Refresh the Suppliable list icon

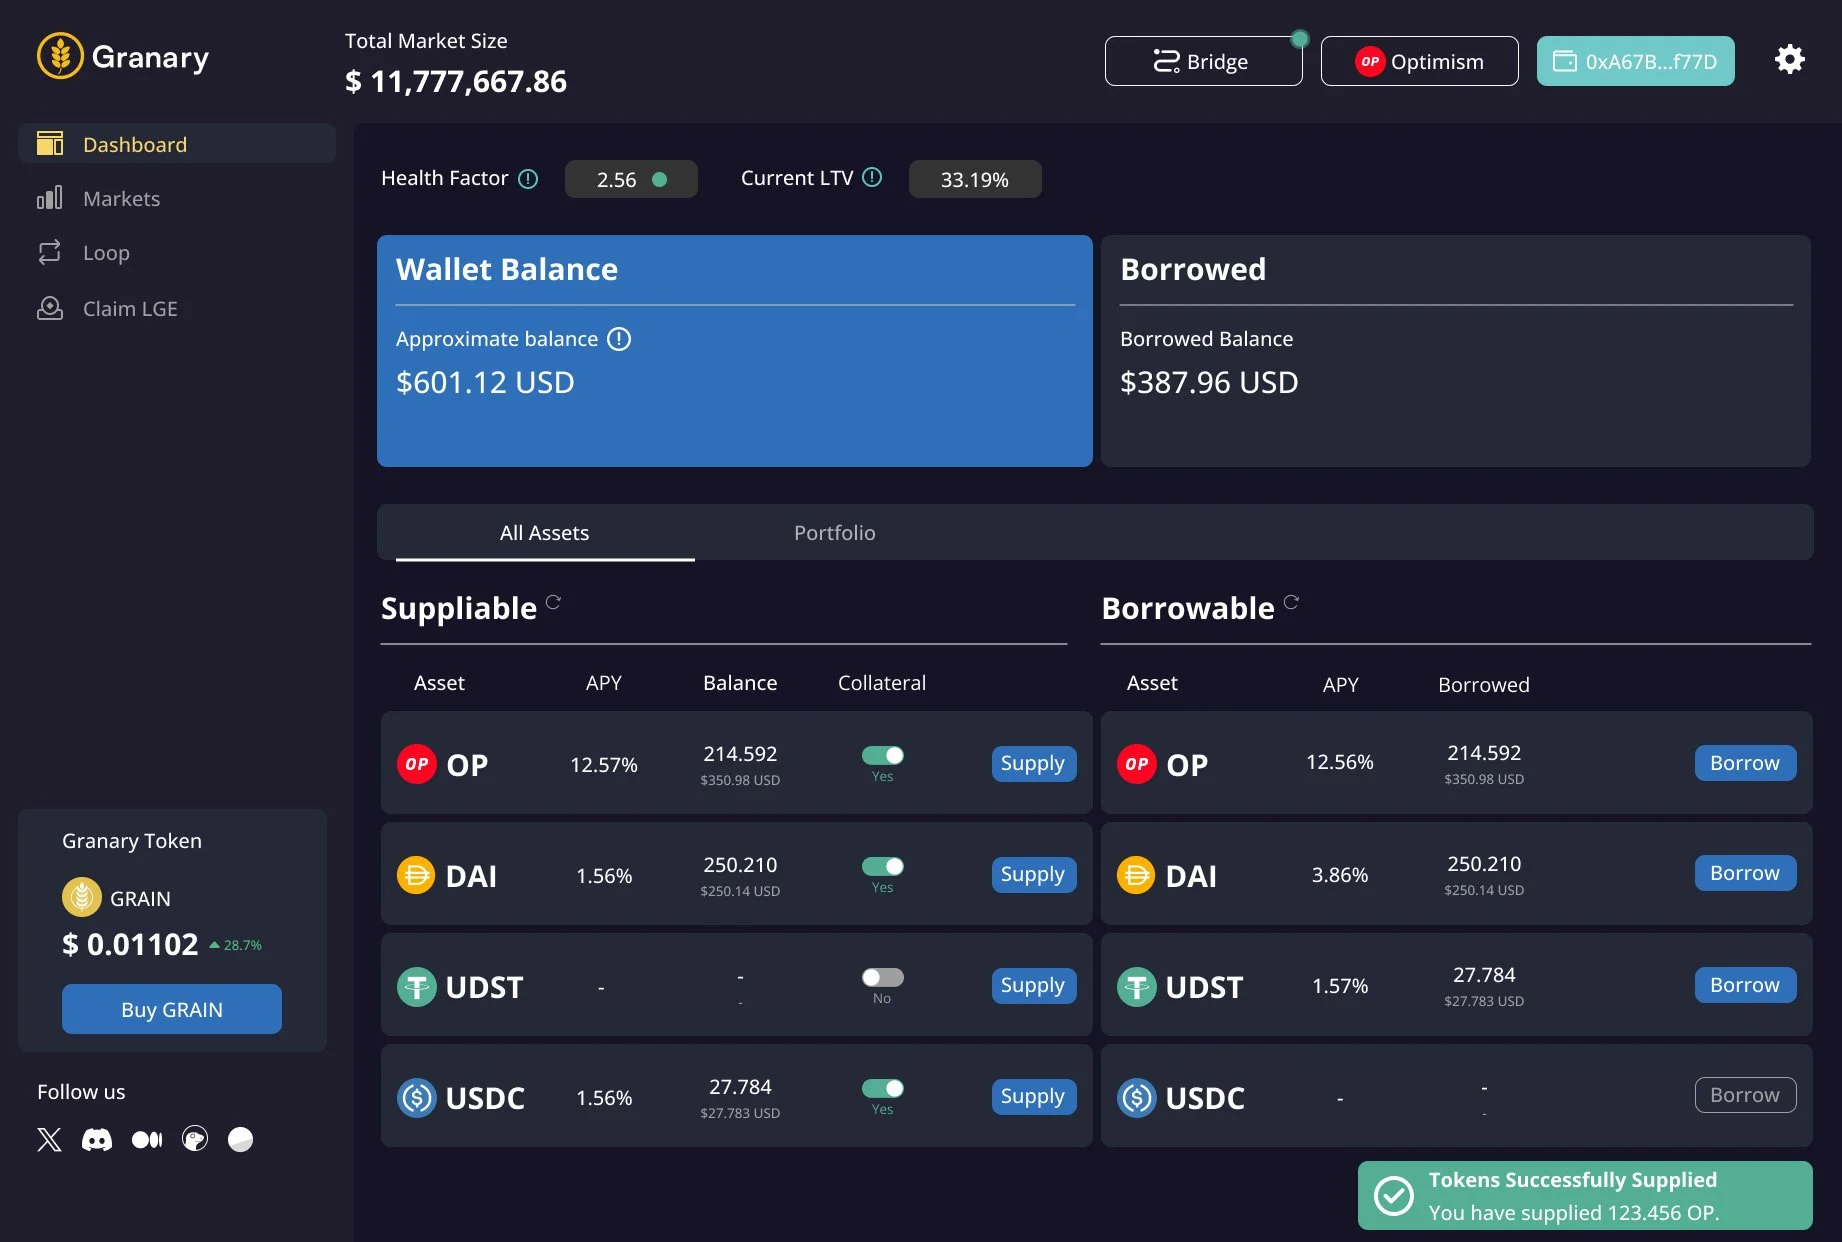tap(553, 602)
